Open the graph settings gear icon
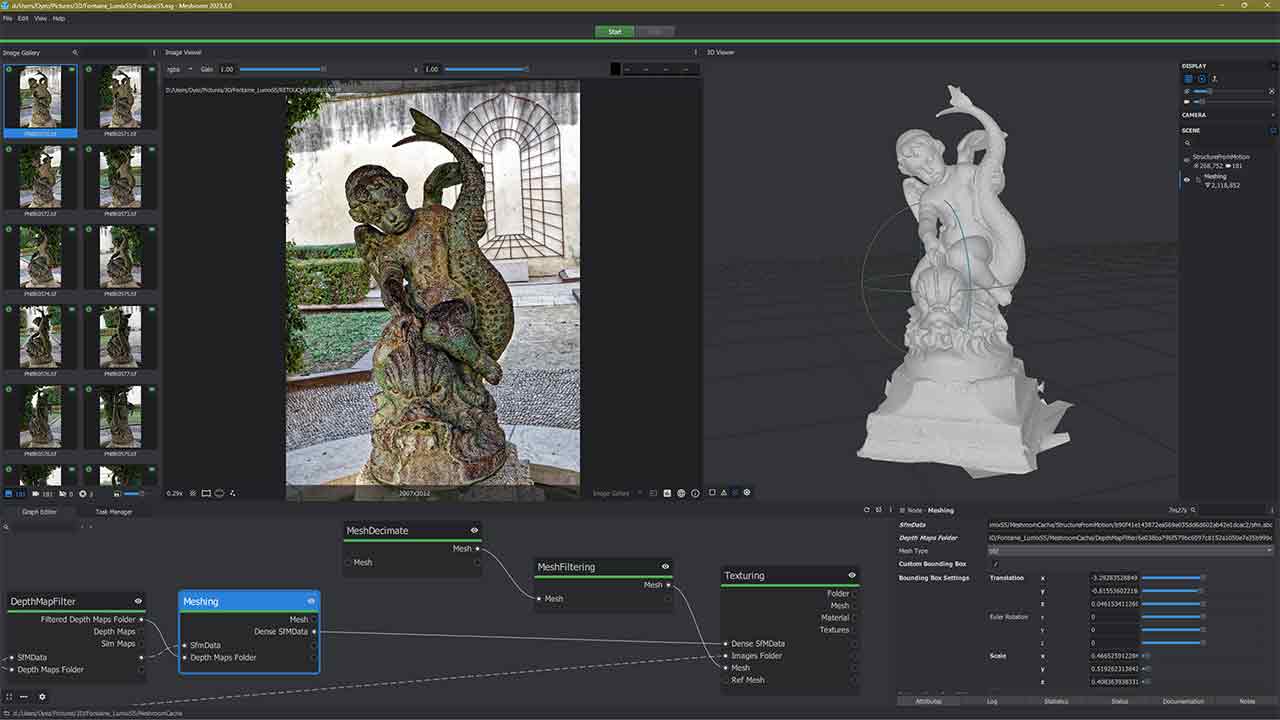 42,697
